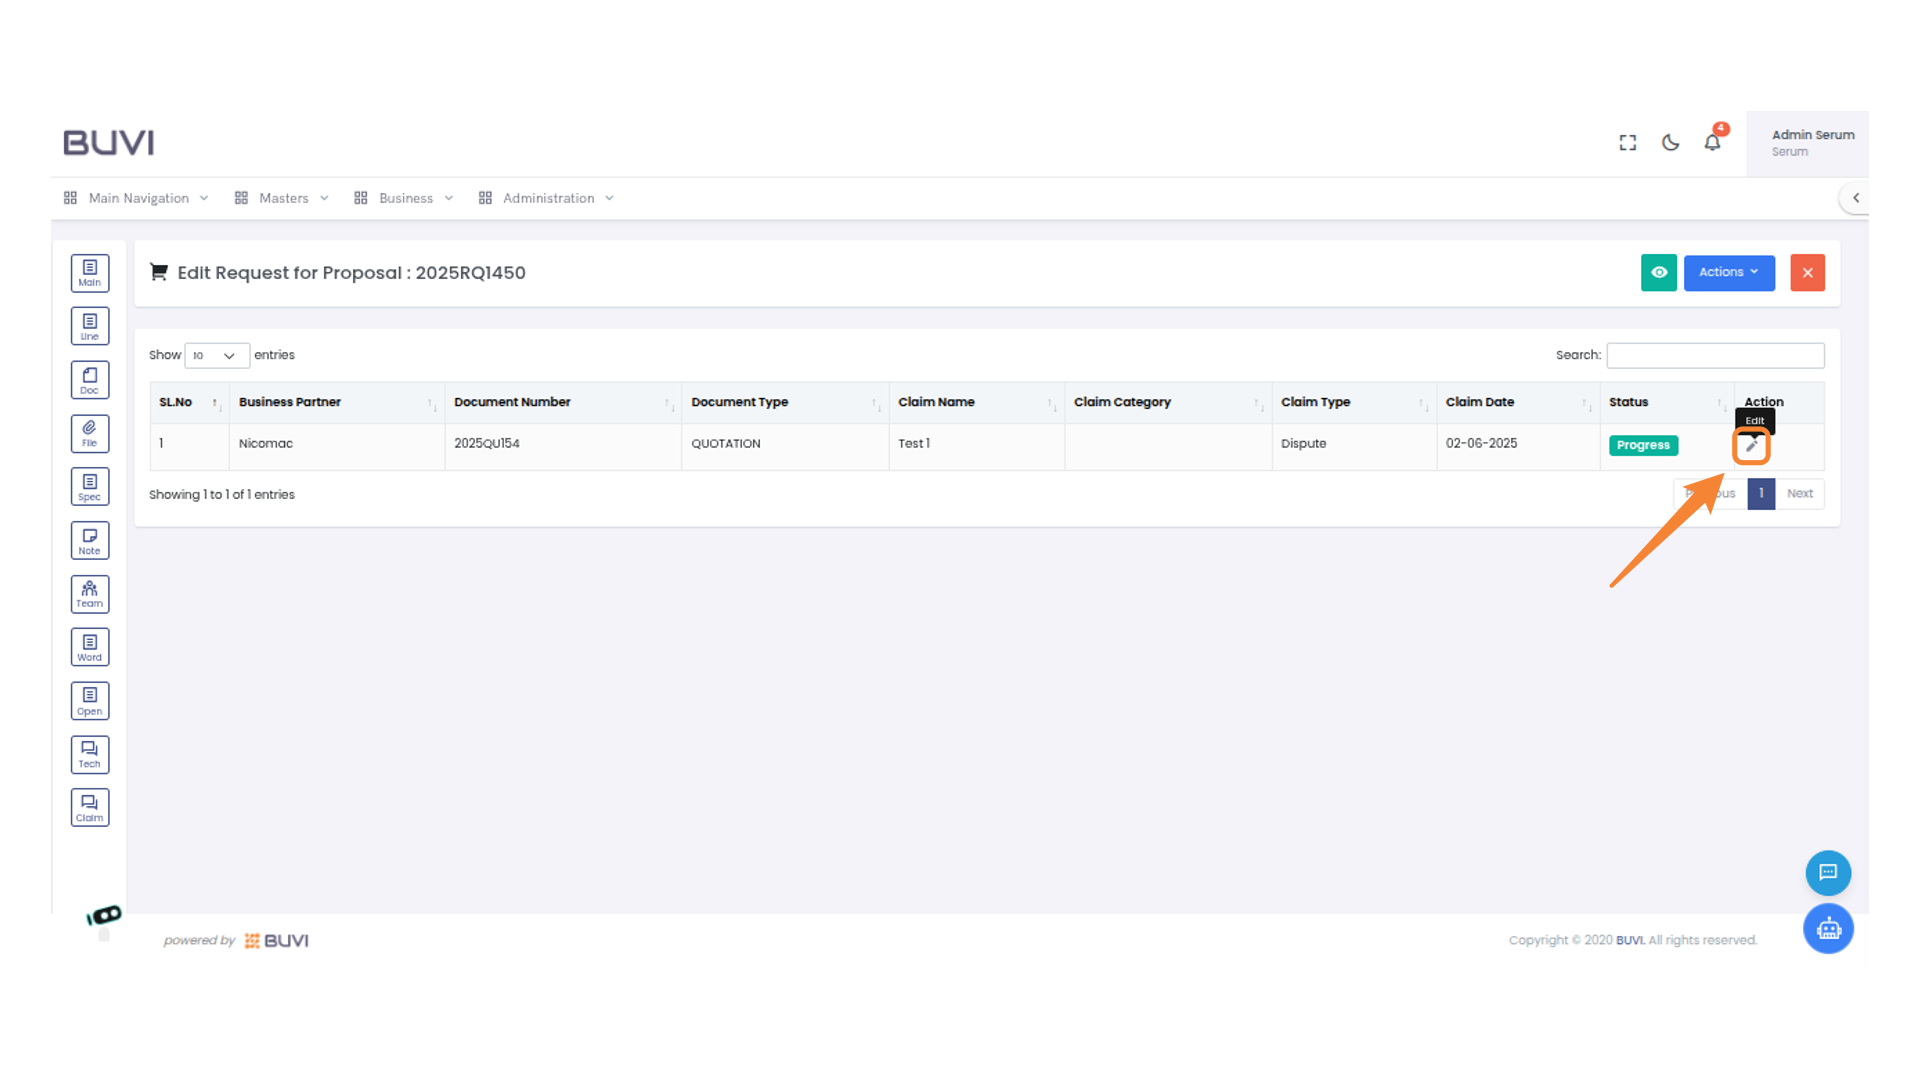This screenshot has width=1920, height=1080.
Task: Open the Main sidebar section
Action: coord(90,272)
